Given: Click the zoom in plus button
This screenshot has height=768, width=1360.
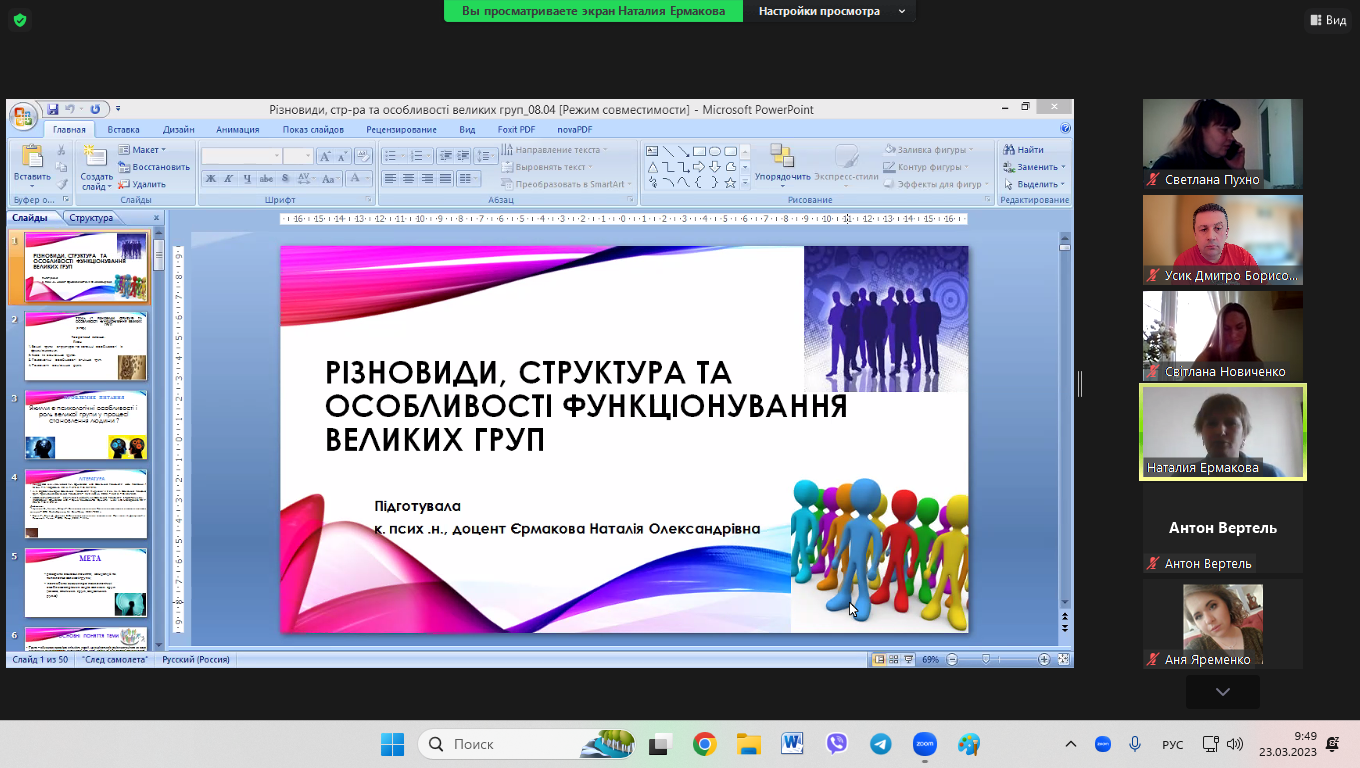Looking at the screenshot, I should coord(1044,660).
